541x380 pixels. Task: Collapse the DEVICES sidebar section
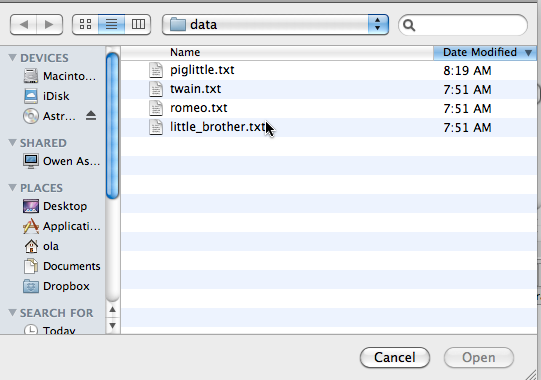(x=12, y=58)
